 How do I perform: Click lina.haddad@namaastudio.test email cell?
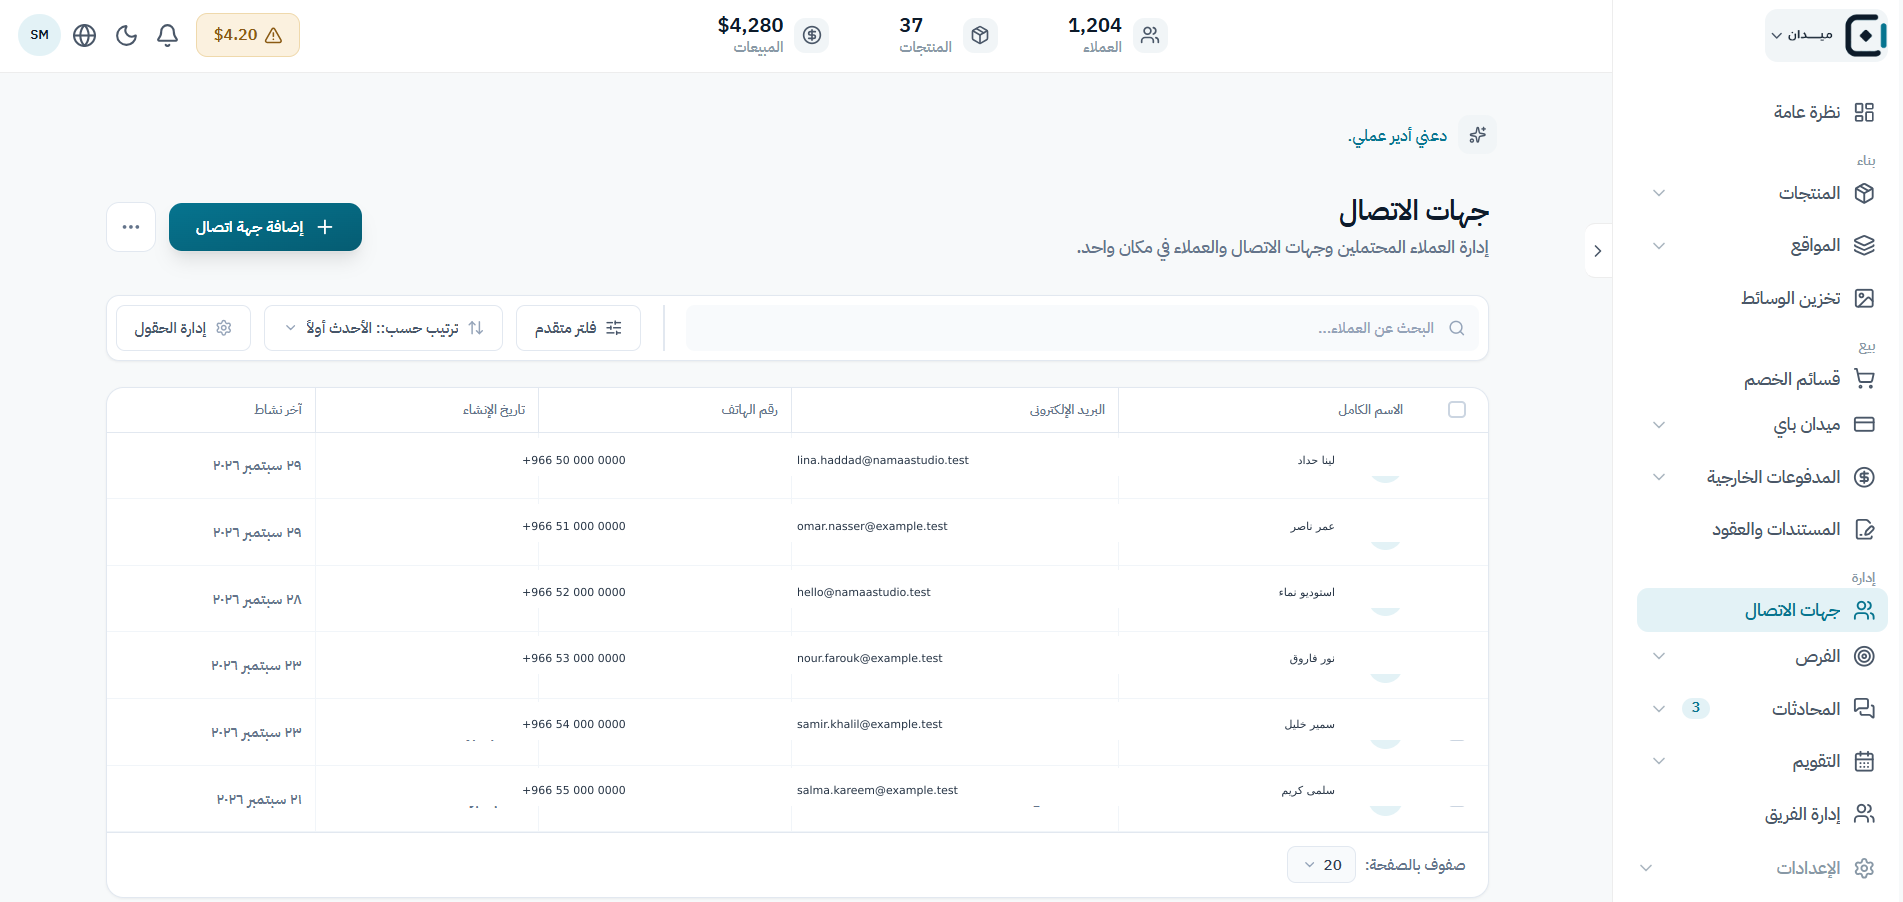point(883,460)
